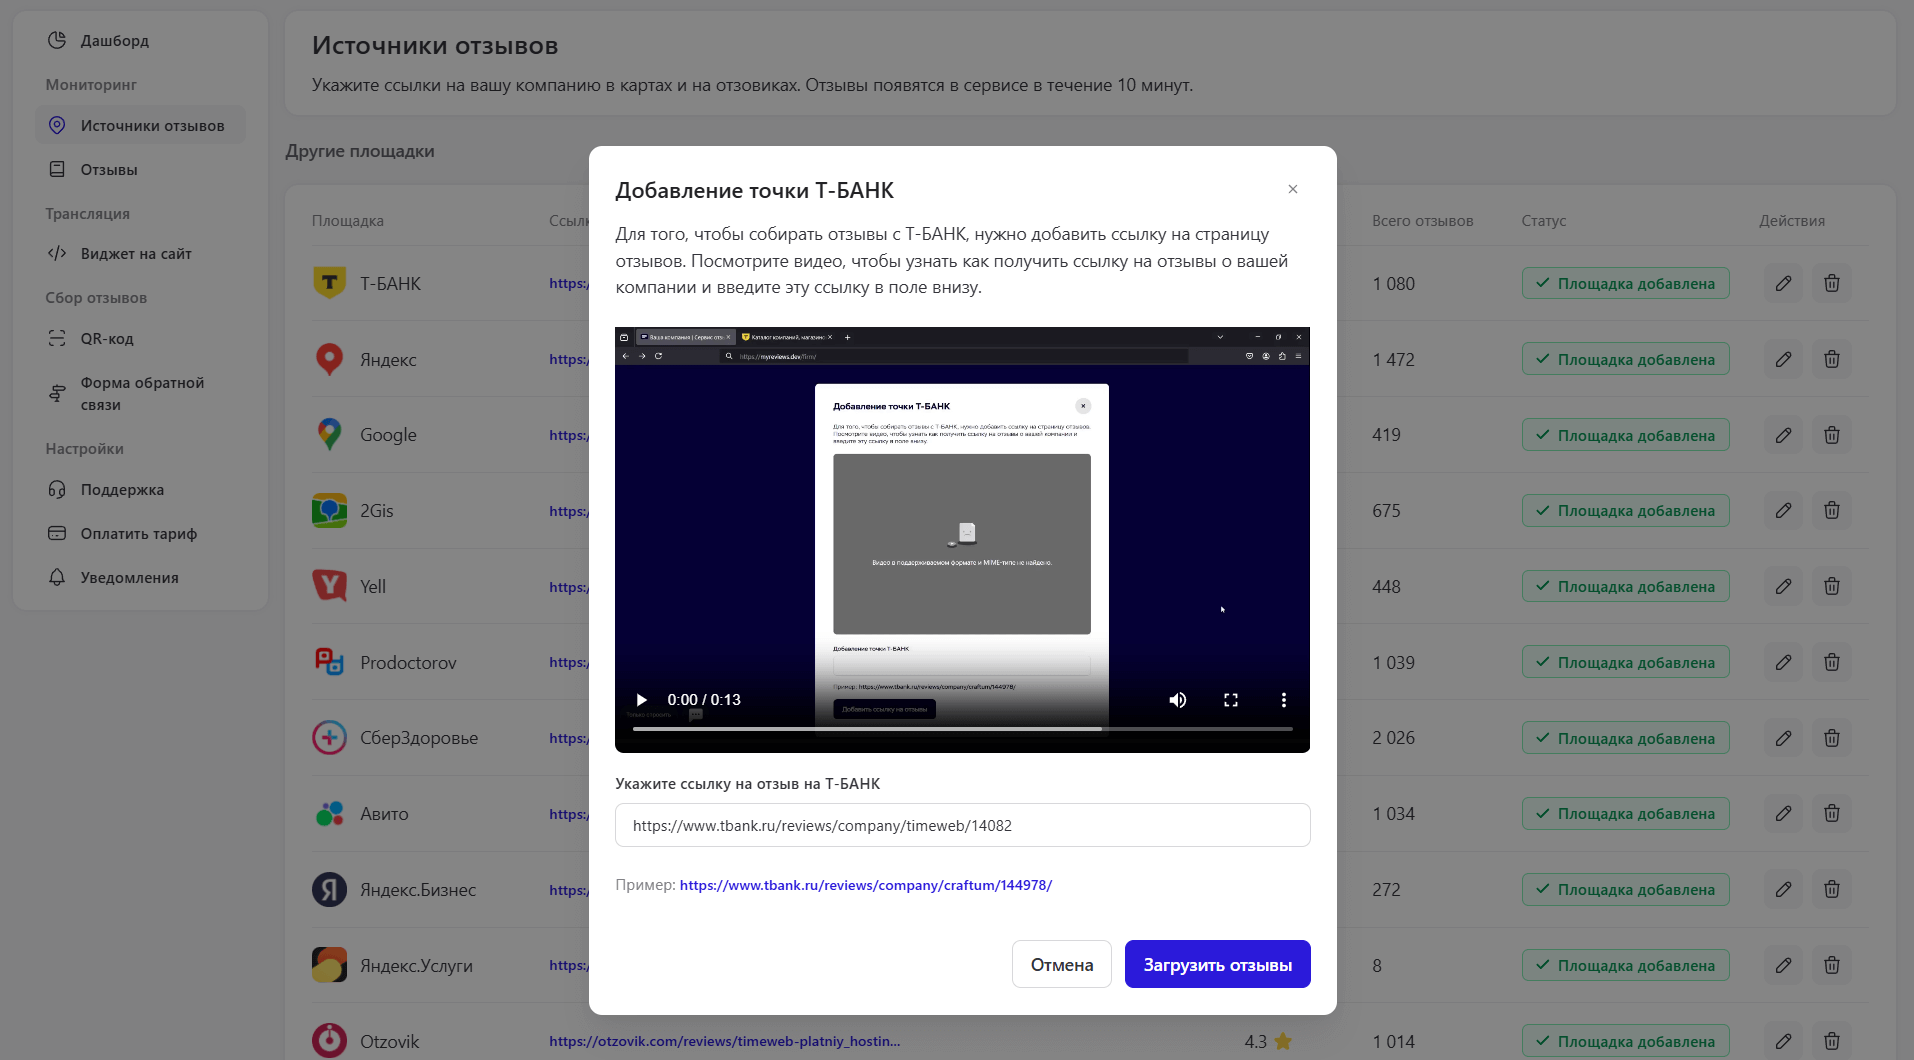Image resolution: width=1914 pixels, height=1060 pixels.
Task: Click the video progress bar
Action: (962, 729)
